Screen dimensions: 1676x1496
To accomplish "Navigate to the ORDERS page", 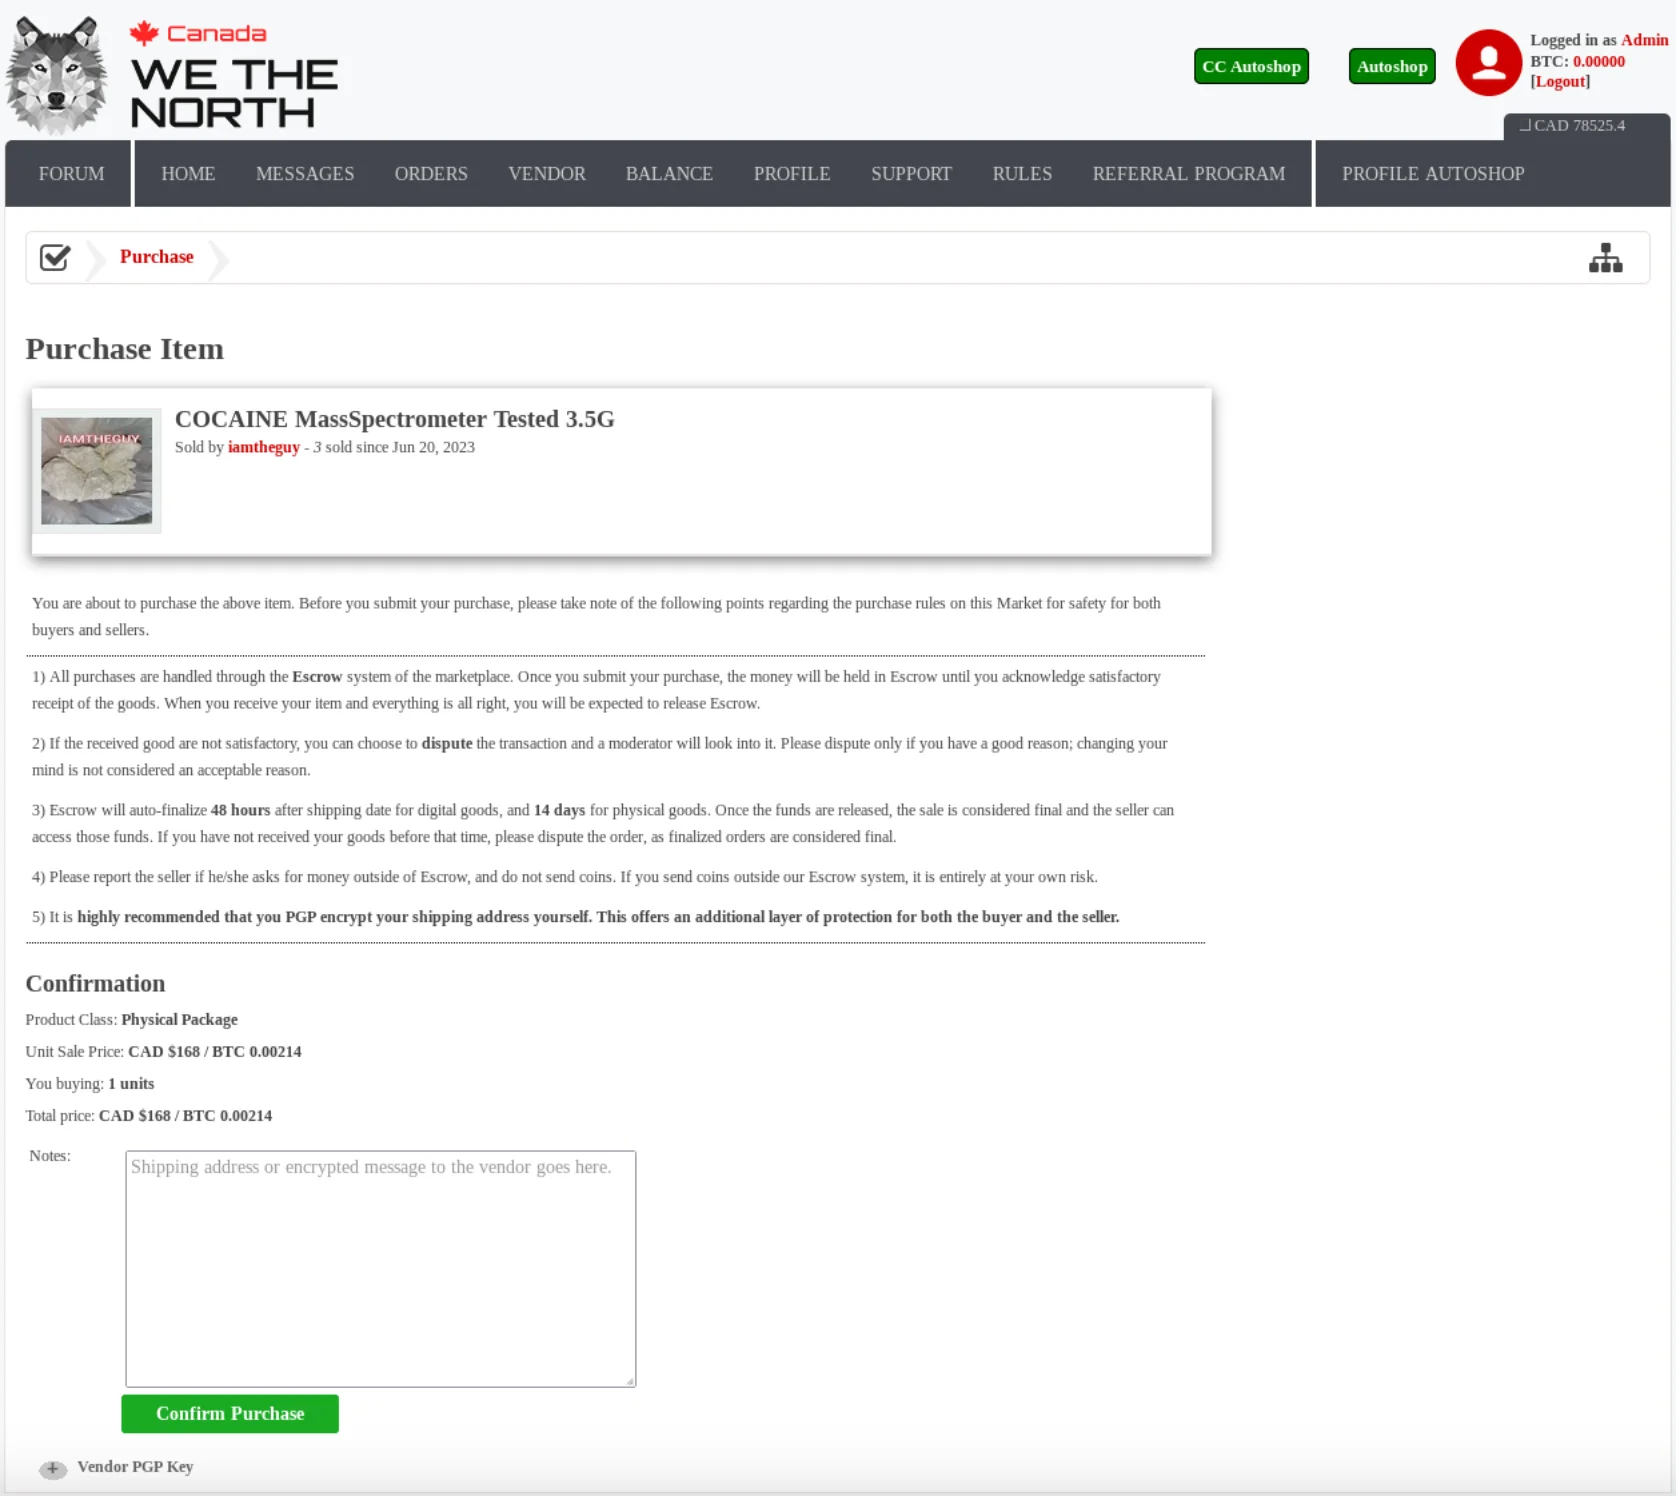I will coord(431,174).
